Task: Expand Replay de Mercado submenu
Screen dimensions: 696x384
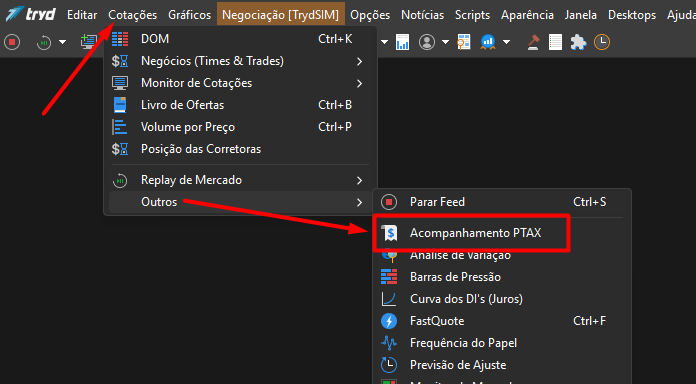Action: [240, 180]
